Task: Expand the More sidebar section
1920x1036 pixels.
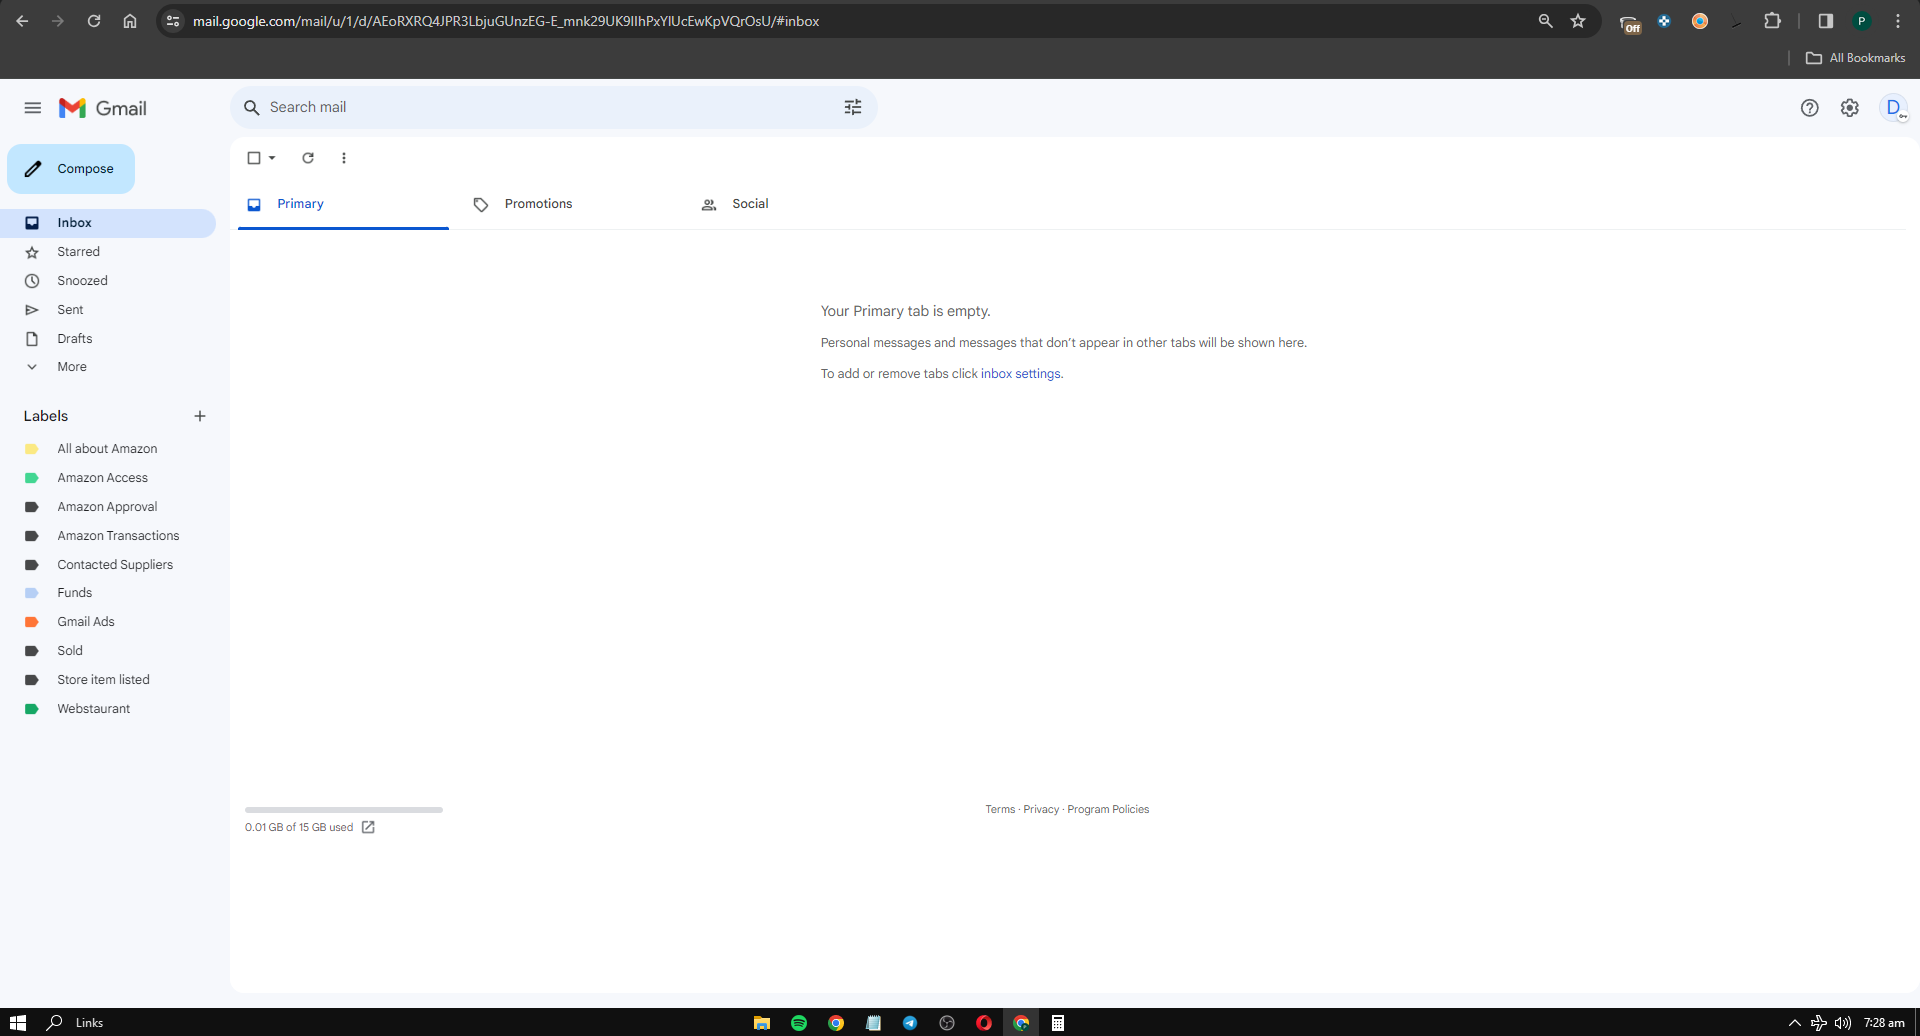Action: pos(108,367)
